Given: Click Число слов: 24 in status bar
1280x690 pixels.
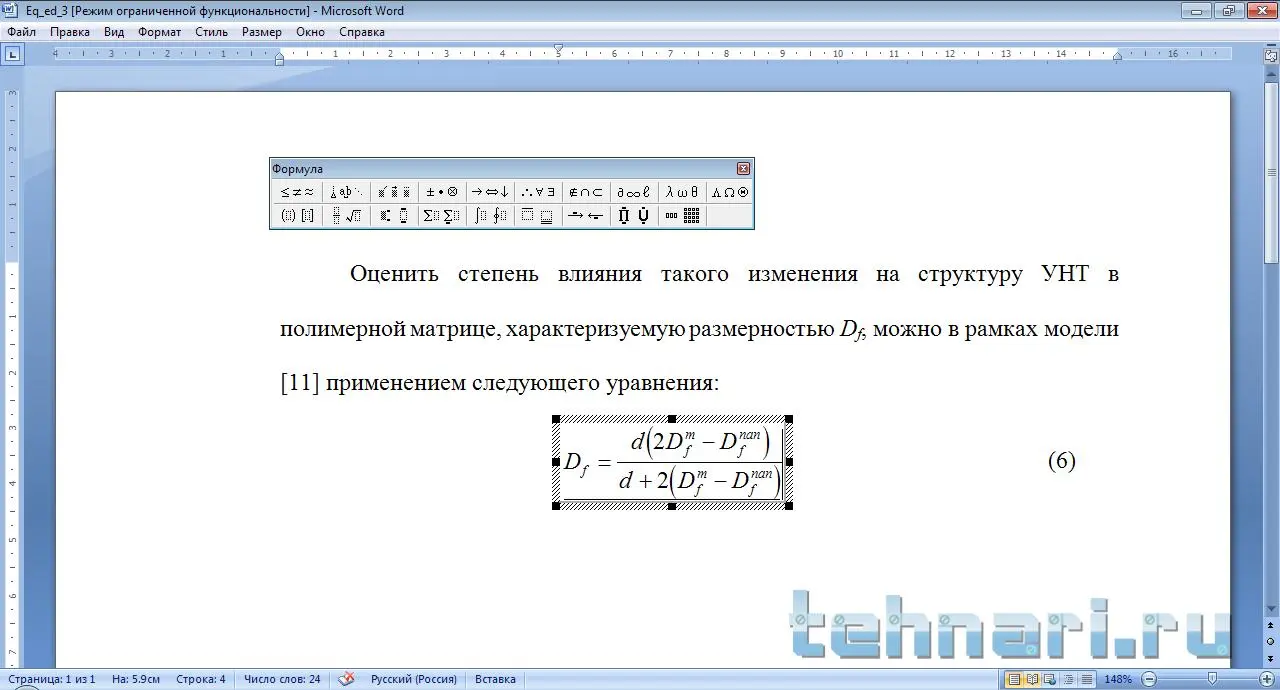Looking at the screenshot, I should 282,679.
